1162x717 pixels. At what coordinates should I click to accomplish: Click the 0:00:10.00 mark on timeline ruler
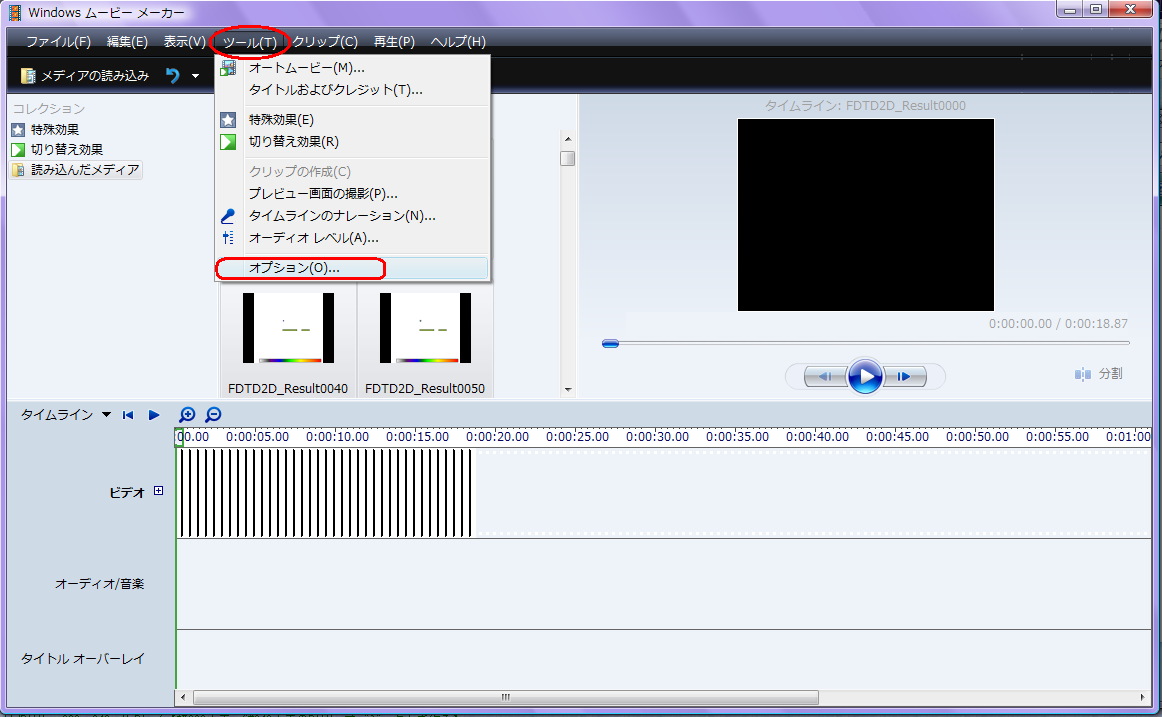click(x=337, y=436)
